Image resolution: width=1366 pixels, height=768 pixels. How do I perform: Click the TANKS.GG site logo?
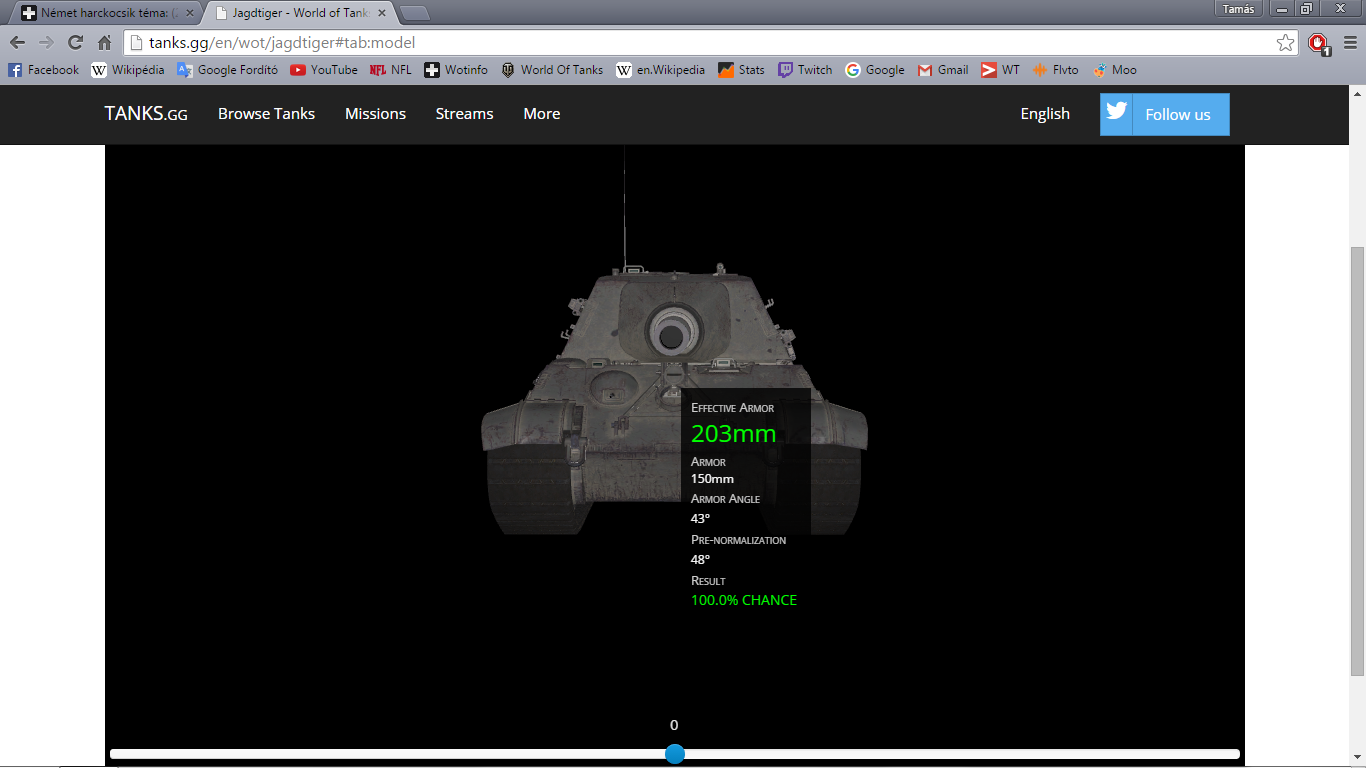(x=146, y=114)
